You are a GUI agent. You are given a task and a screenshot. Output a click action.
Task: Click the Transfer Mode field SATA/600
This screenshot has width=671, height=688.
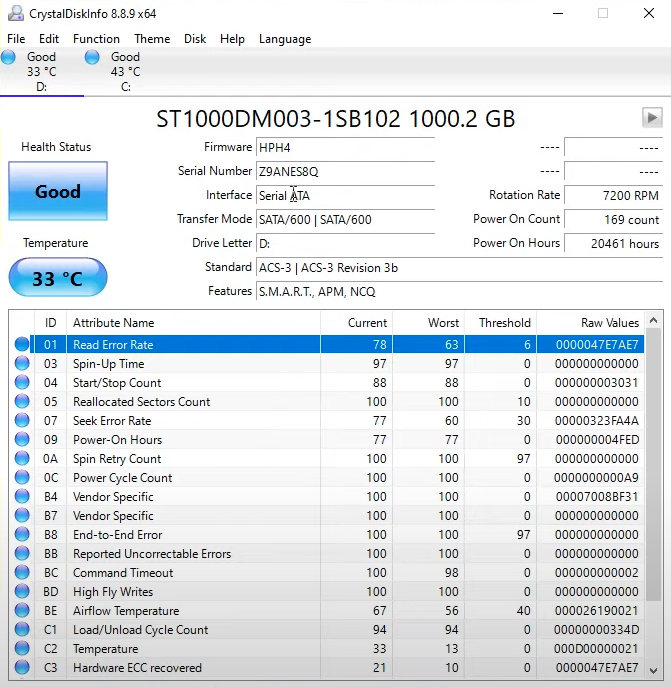pos(345,219)
